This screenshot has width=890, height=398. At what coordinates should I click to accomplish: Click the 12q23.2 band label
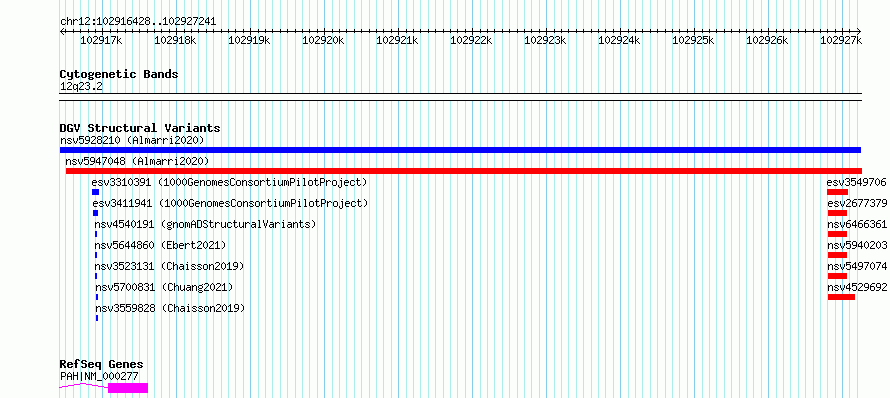pyautogui.click(x=81, y=86)
